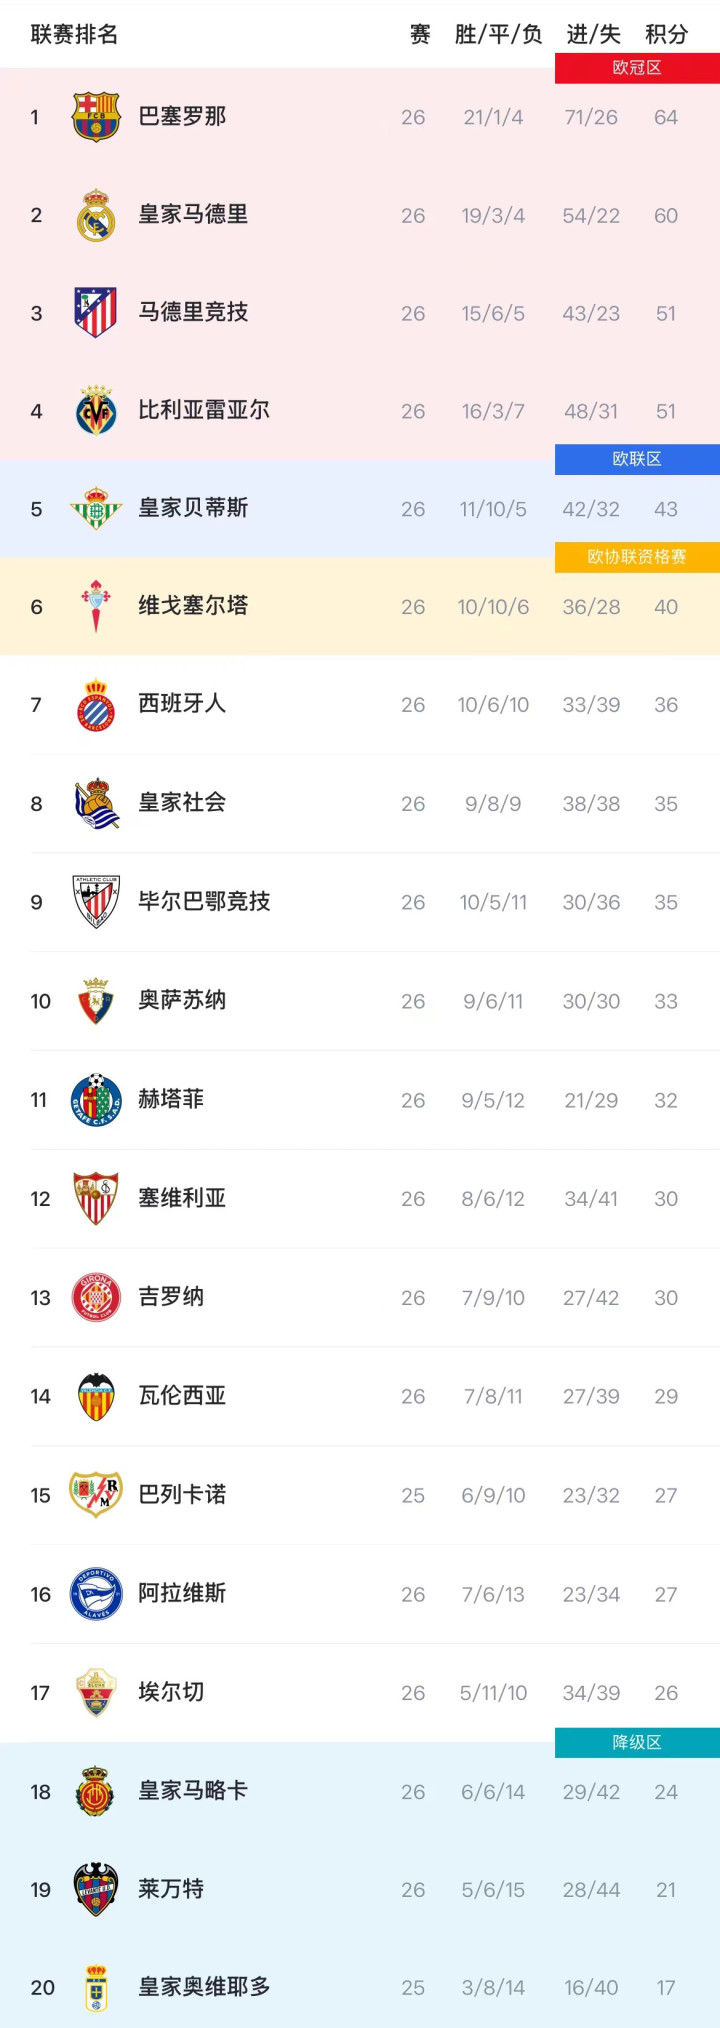Click the Barcelona club crest
The width and height of the screenshot is (720, 2028).
coord(96,117)
